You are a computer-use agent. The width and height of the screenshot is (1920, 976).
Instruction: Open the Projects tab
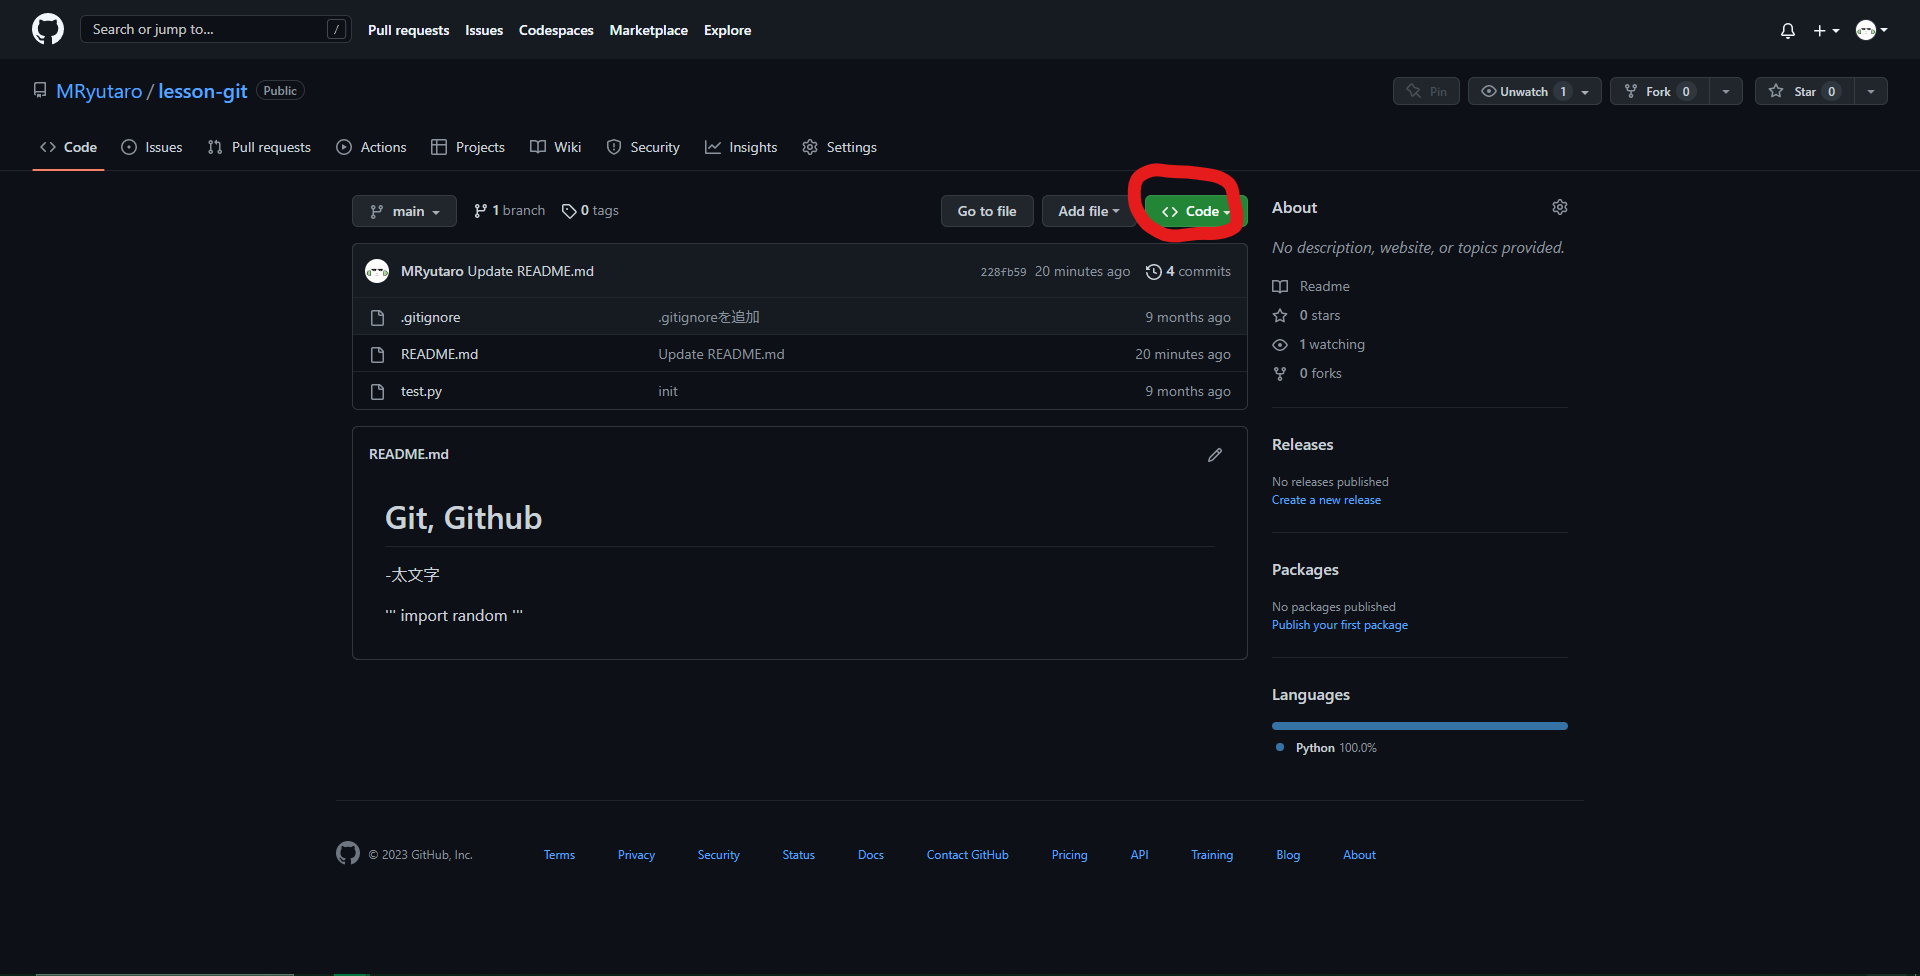click(468, 147)
